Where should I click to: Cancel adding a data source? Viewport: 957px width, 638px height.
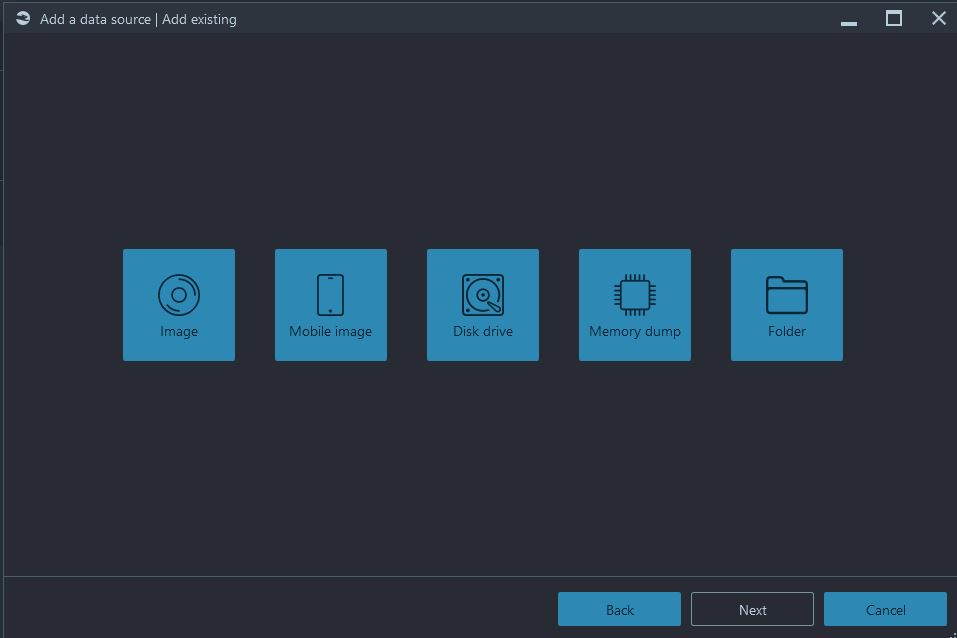point(886,609)
